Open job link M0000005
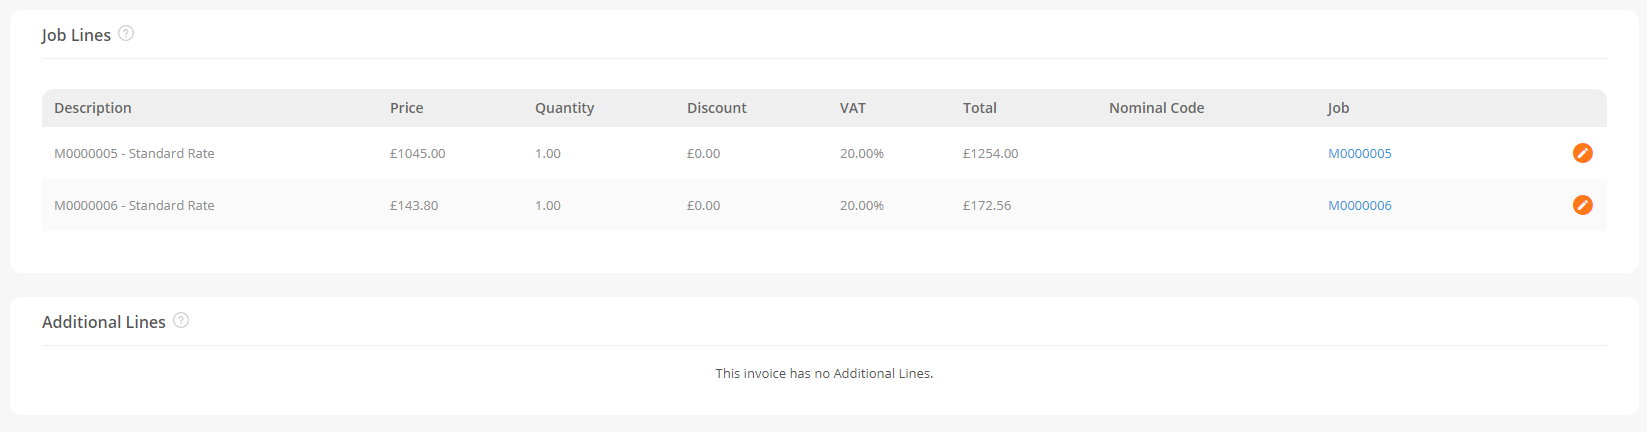This screenshot has width=1647, height=432. click(1359, 153)
